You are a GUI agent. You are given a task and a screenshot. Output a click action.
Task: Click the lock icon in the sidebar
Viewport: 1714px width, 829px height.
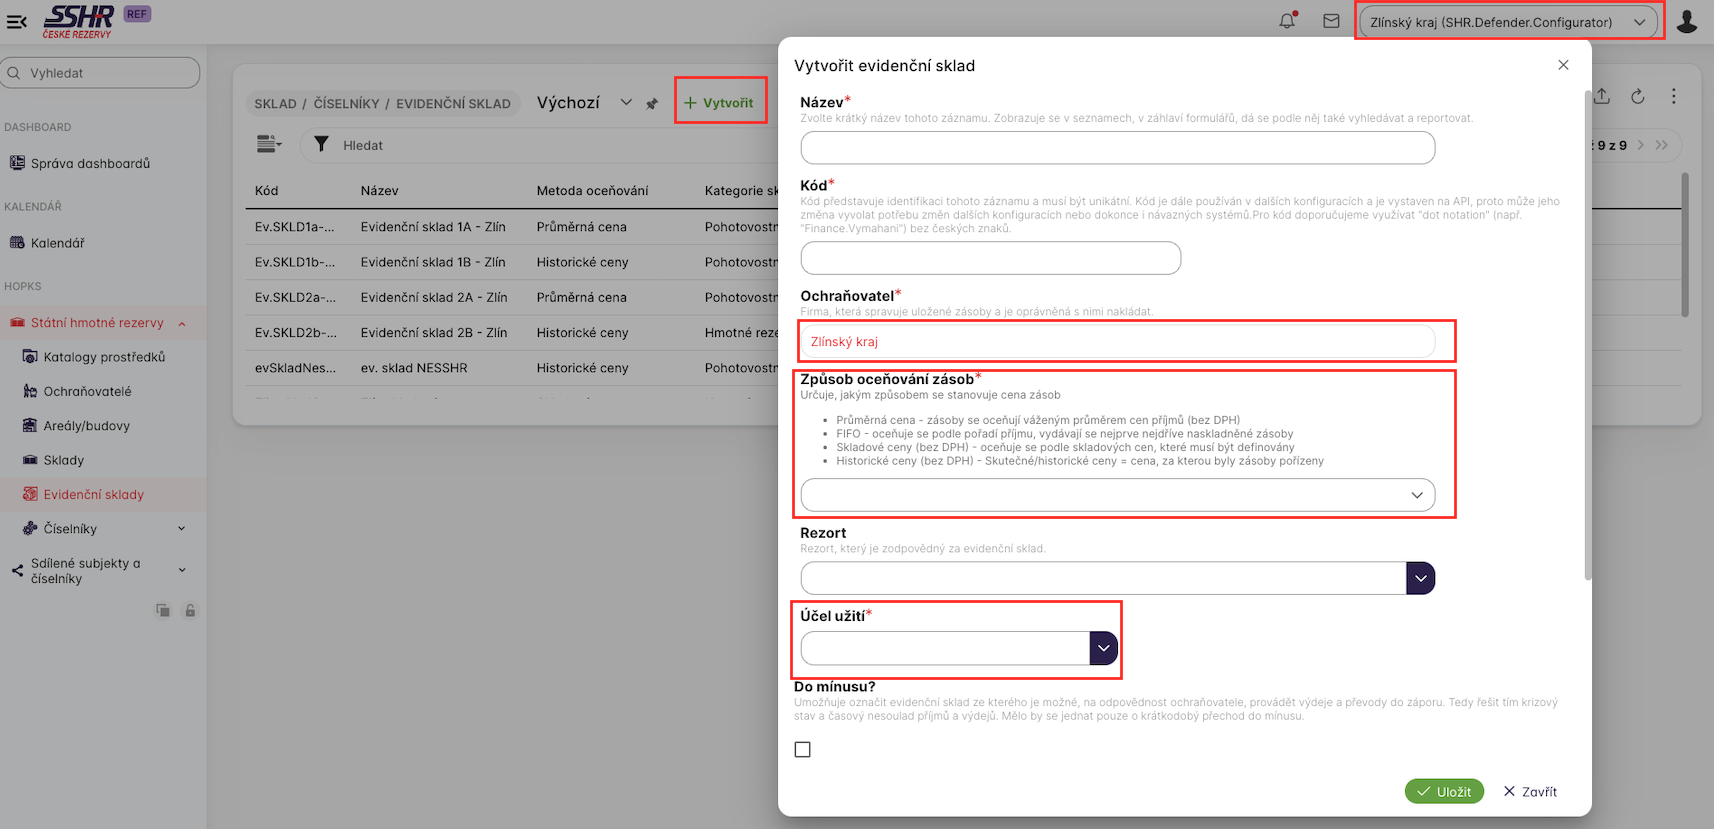coord(190,611)
